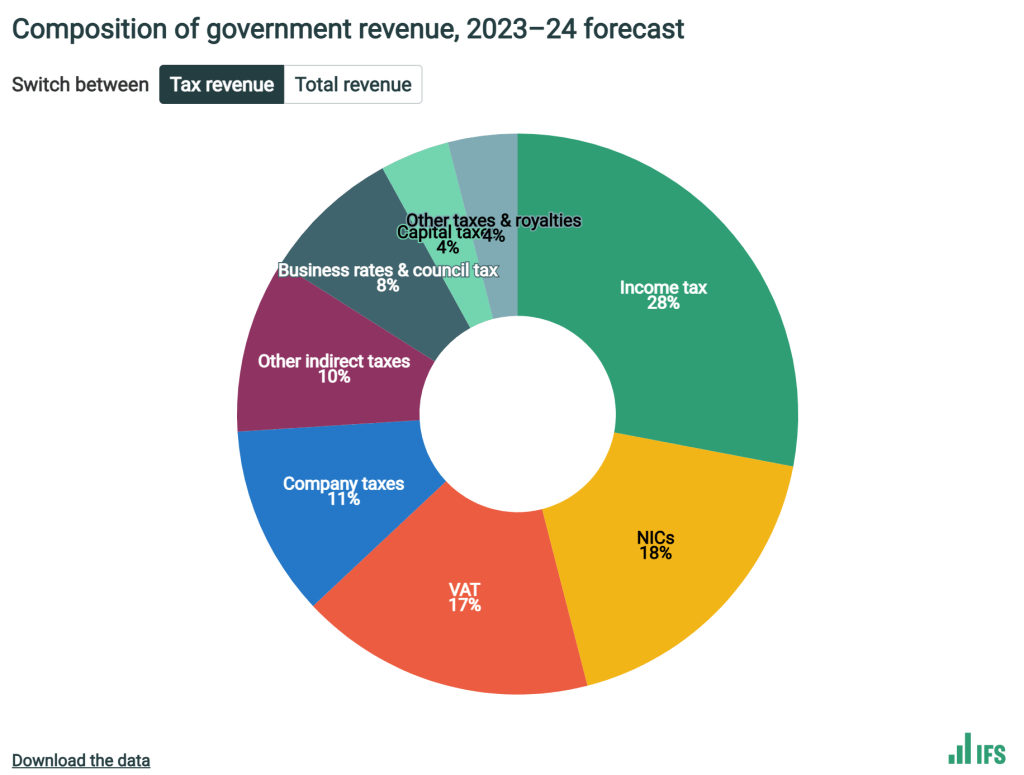Click the Company taxes 11% label

(x=343, y=491)
